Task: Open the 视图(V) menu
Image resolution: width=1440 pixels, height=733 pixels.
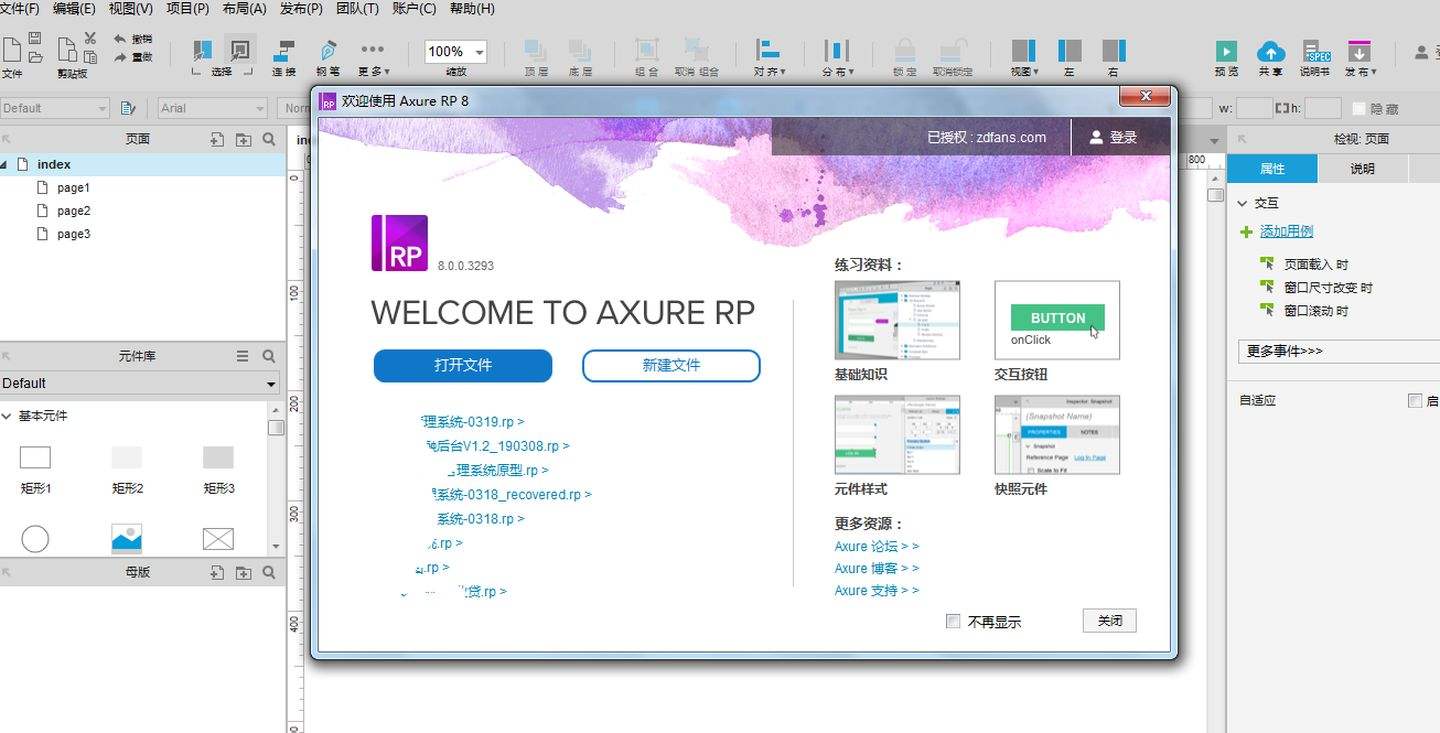Action: (130, 9)
